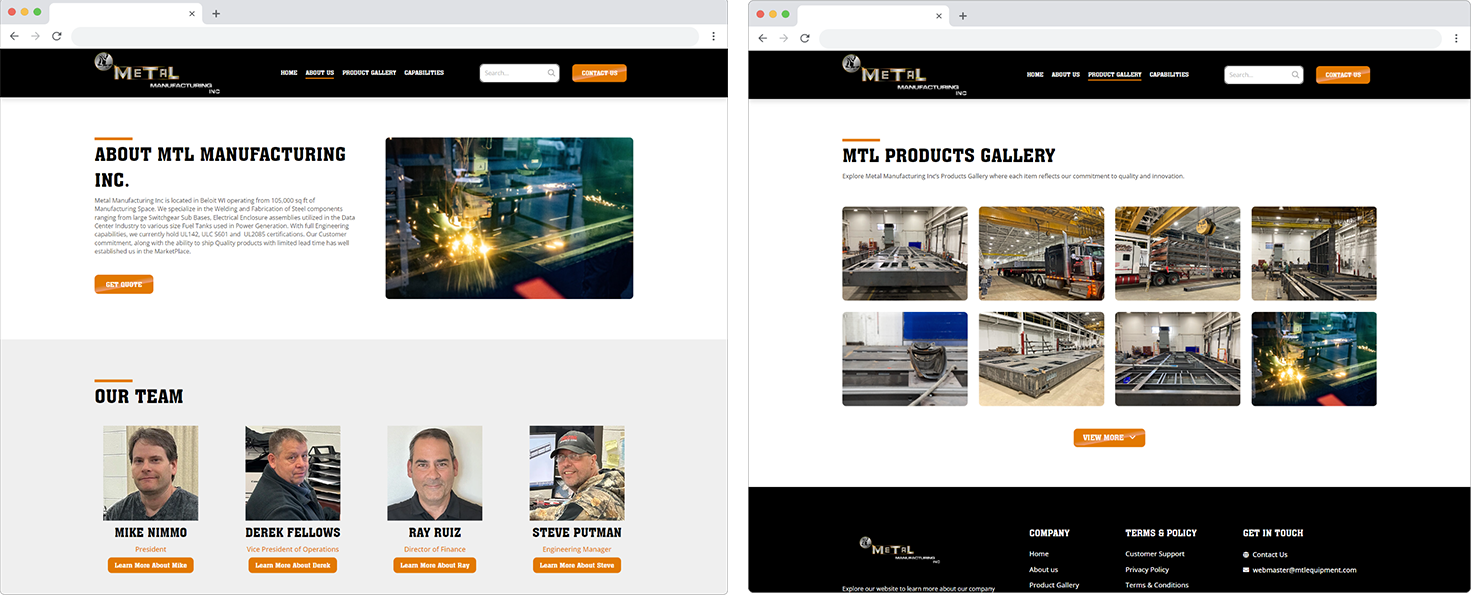
Task: Click the Contact Us link under Get In Touch
Action: (x=1270, y=554)
